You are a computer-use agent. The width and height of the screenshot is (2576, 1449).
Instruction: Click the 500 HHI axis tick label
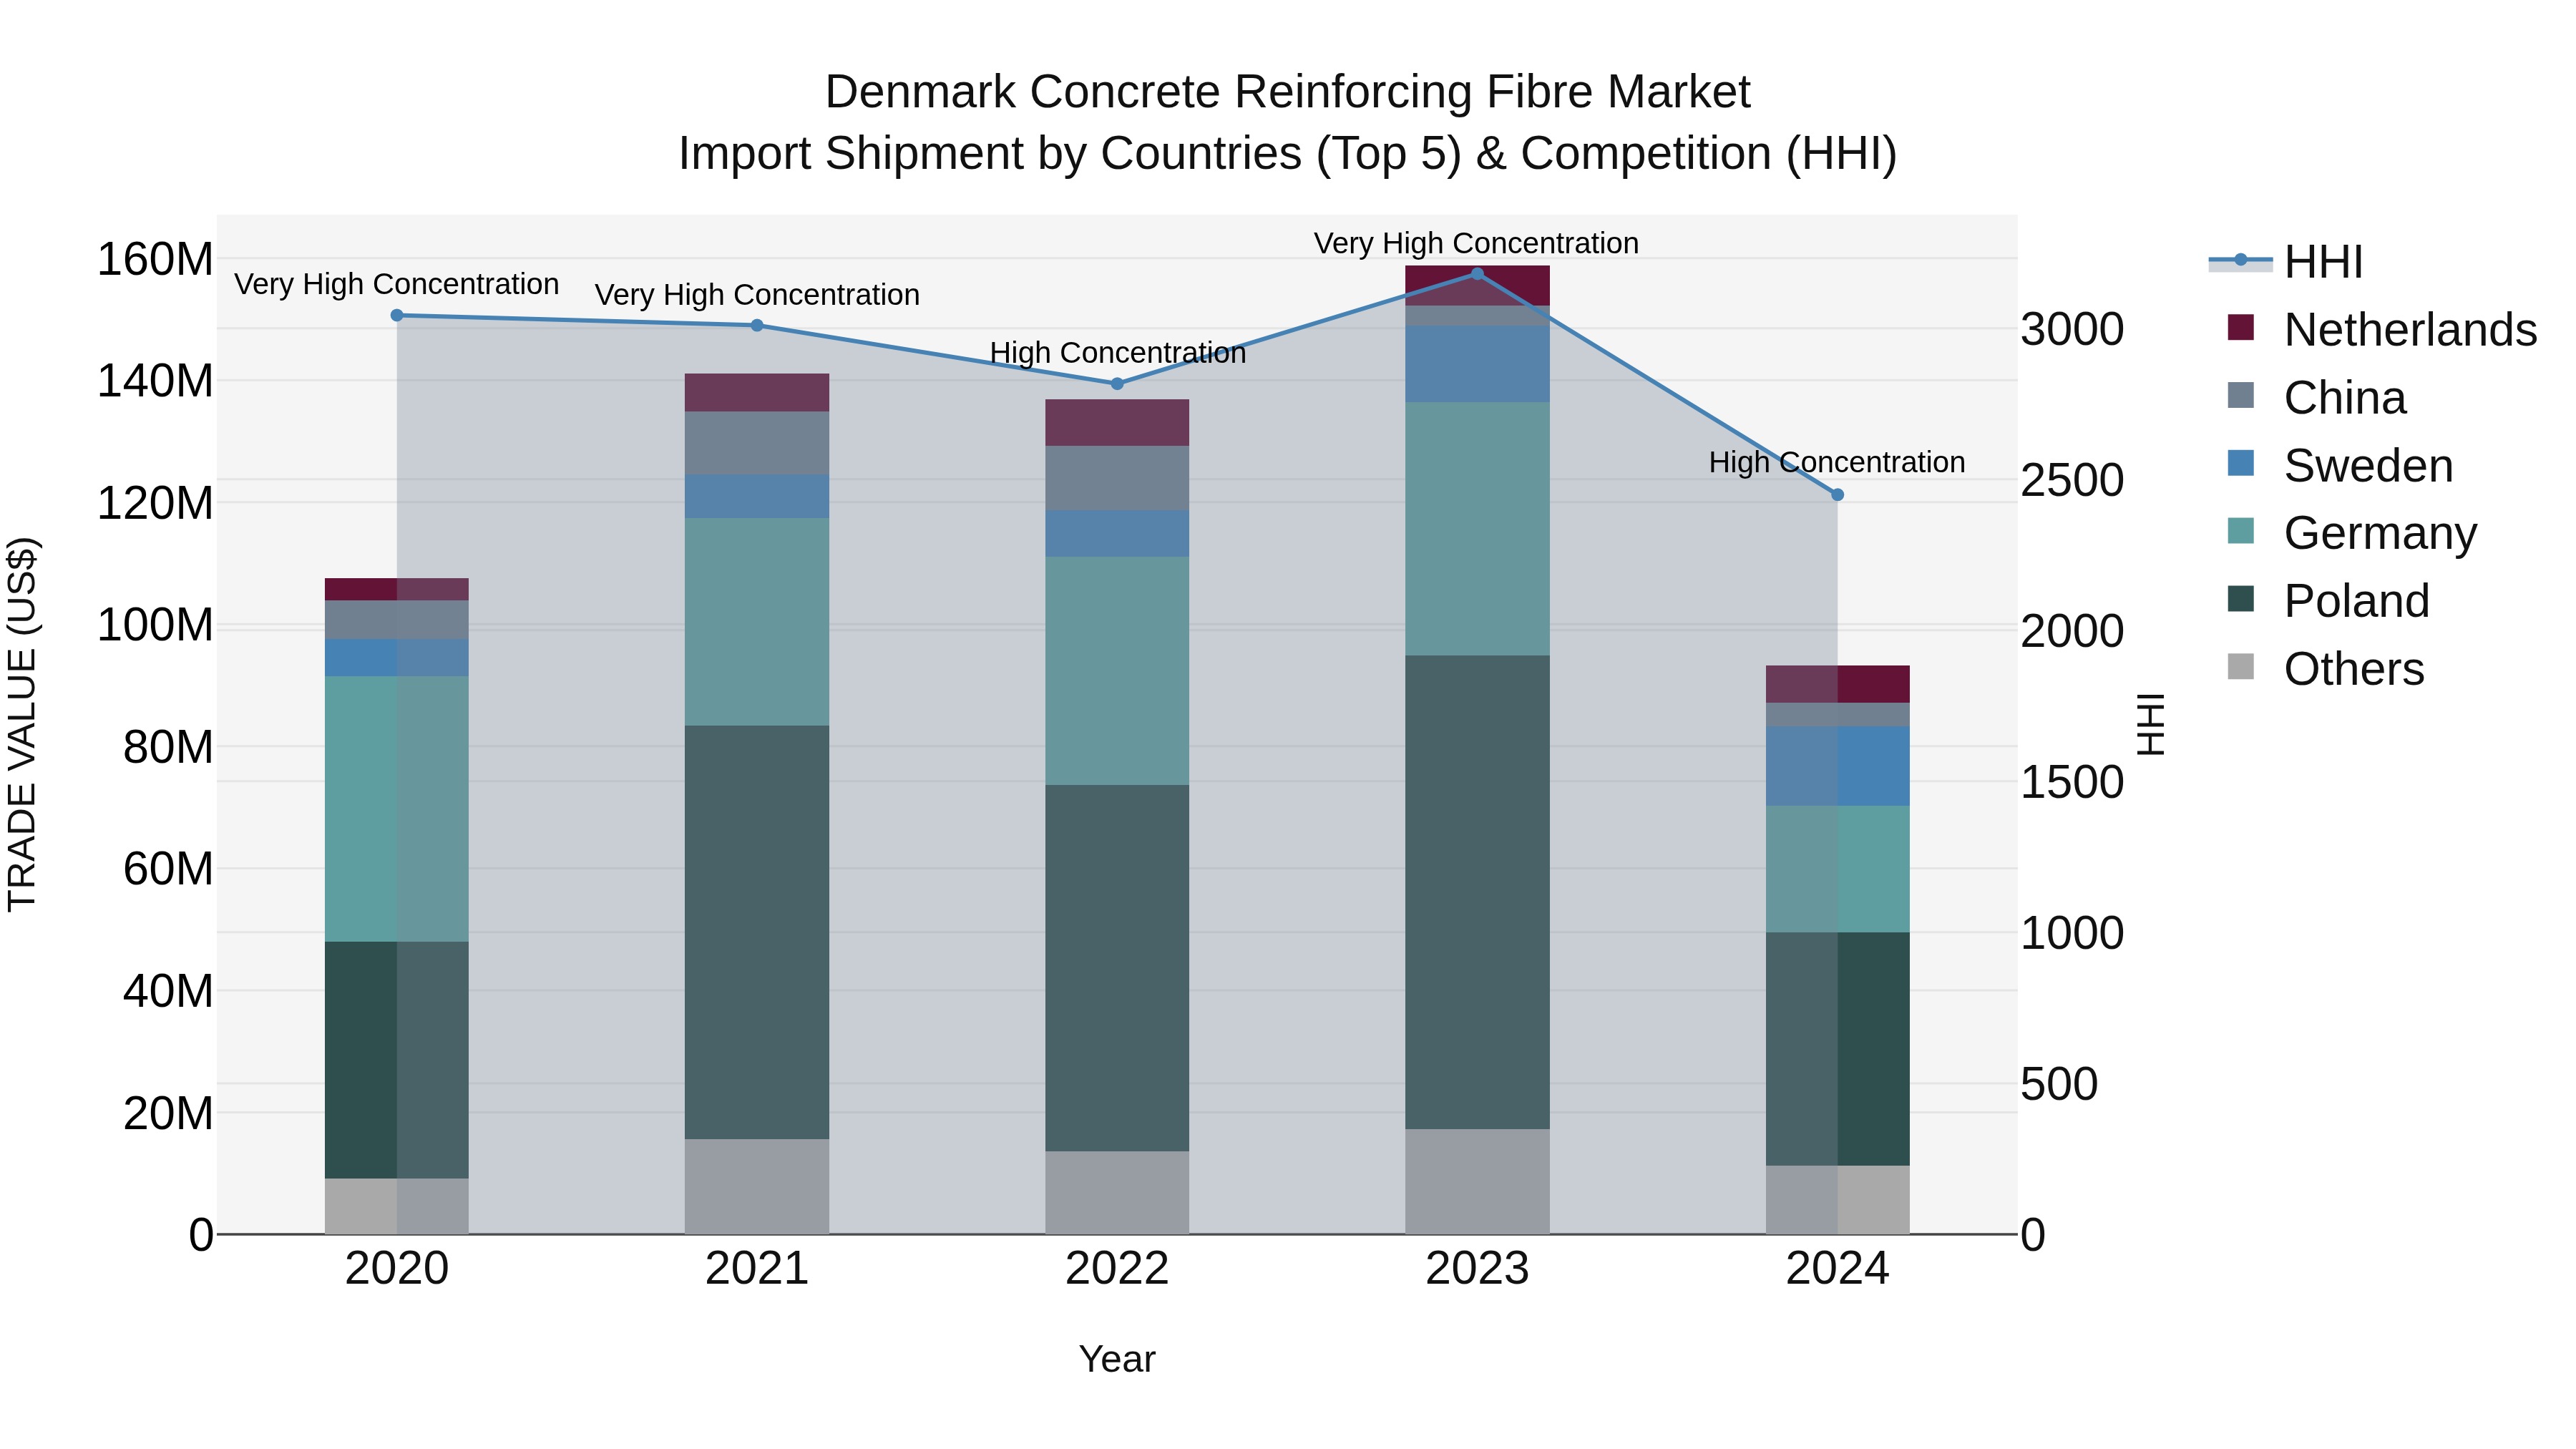point(2059,1084)
